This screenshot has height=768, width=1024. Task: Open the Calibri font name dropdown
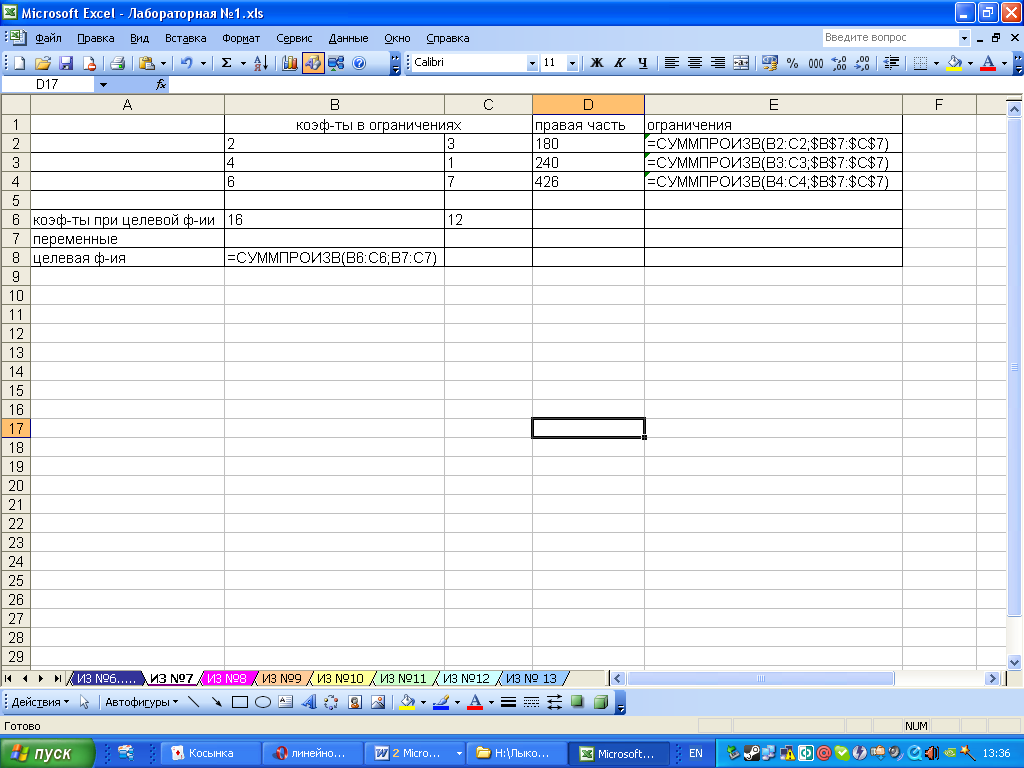(532, 63)
